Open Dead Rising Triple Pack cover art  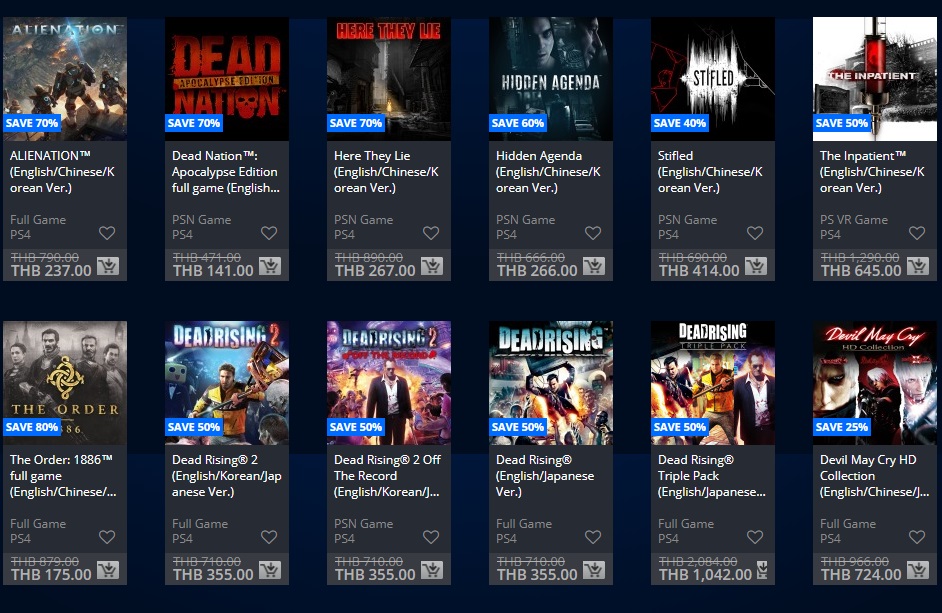713,383
